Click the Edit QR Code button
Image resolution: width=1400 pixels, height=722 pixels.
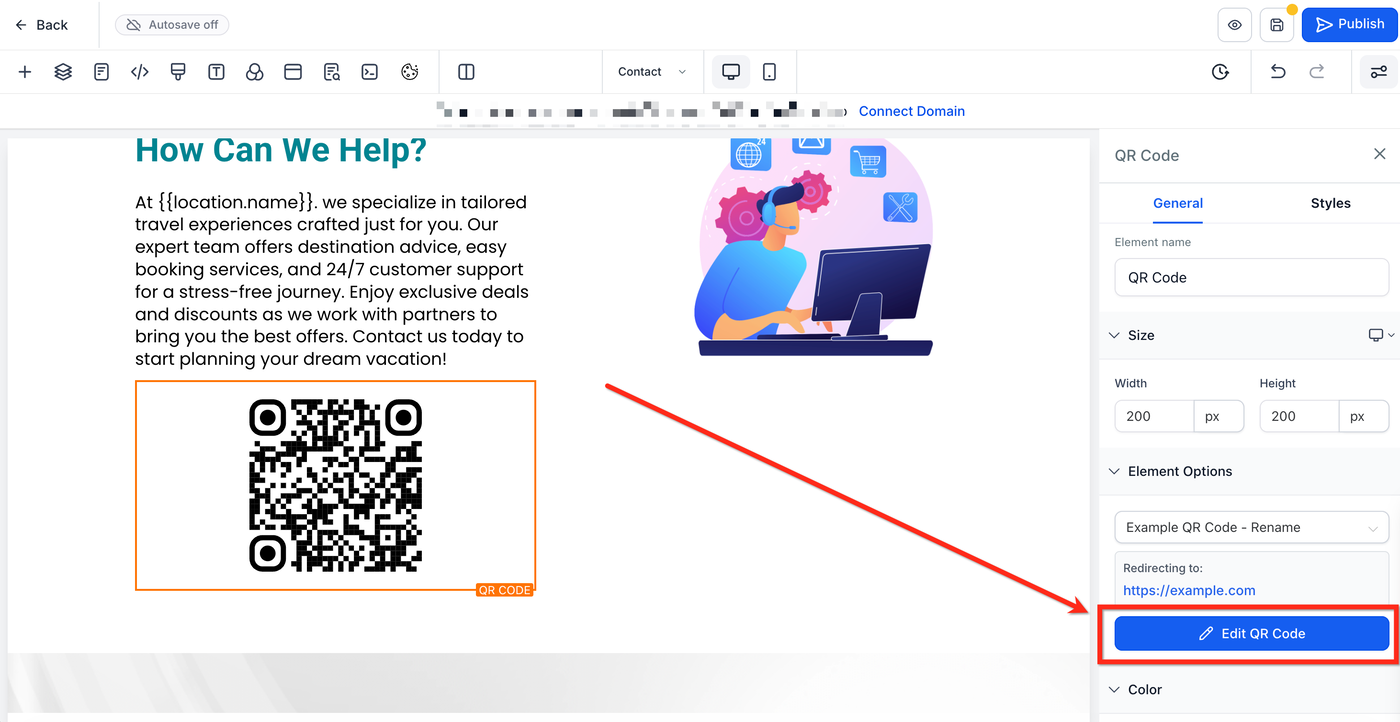pos(1251,633)
